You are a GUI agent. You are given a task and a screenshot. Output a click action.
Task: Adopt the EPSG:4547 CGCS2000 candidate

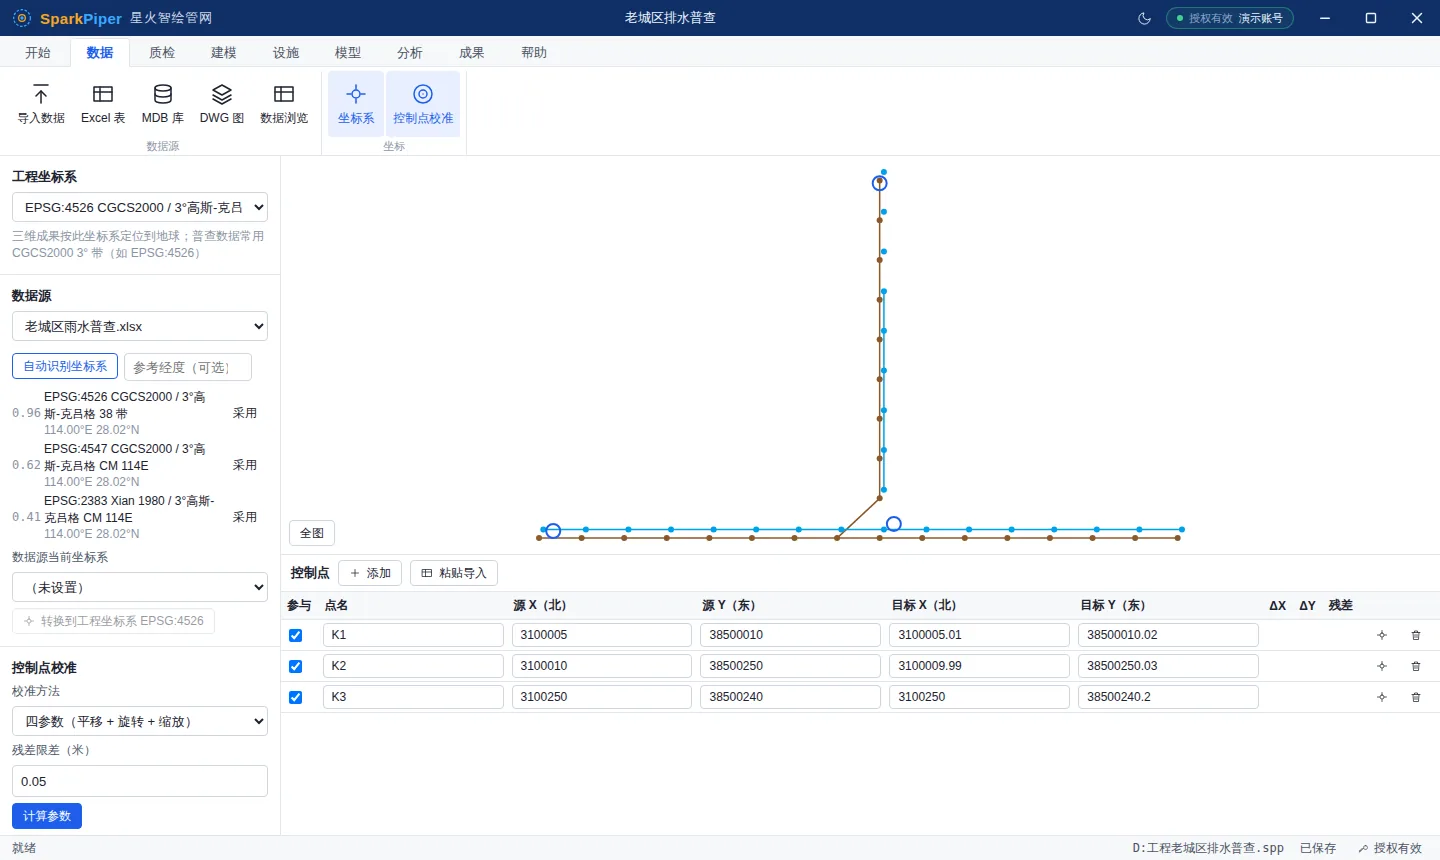point(245,465)
